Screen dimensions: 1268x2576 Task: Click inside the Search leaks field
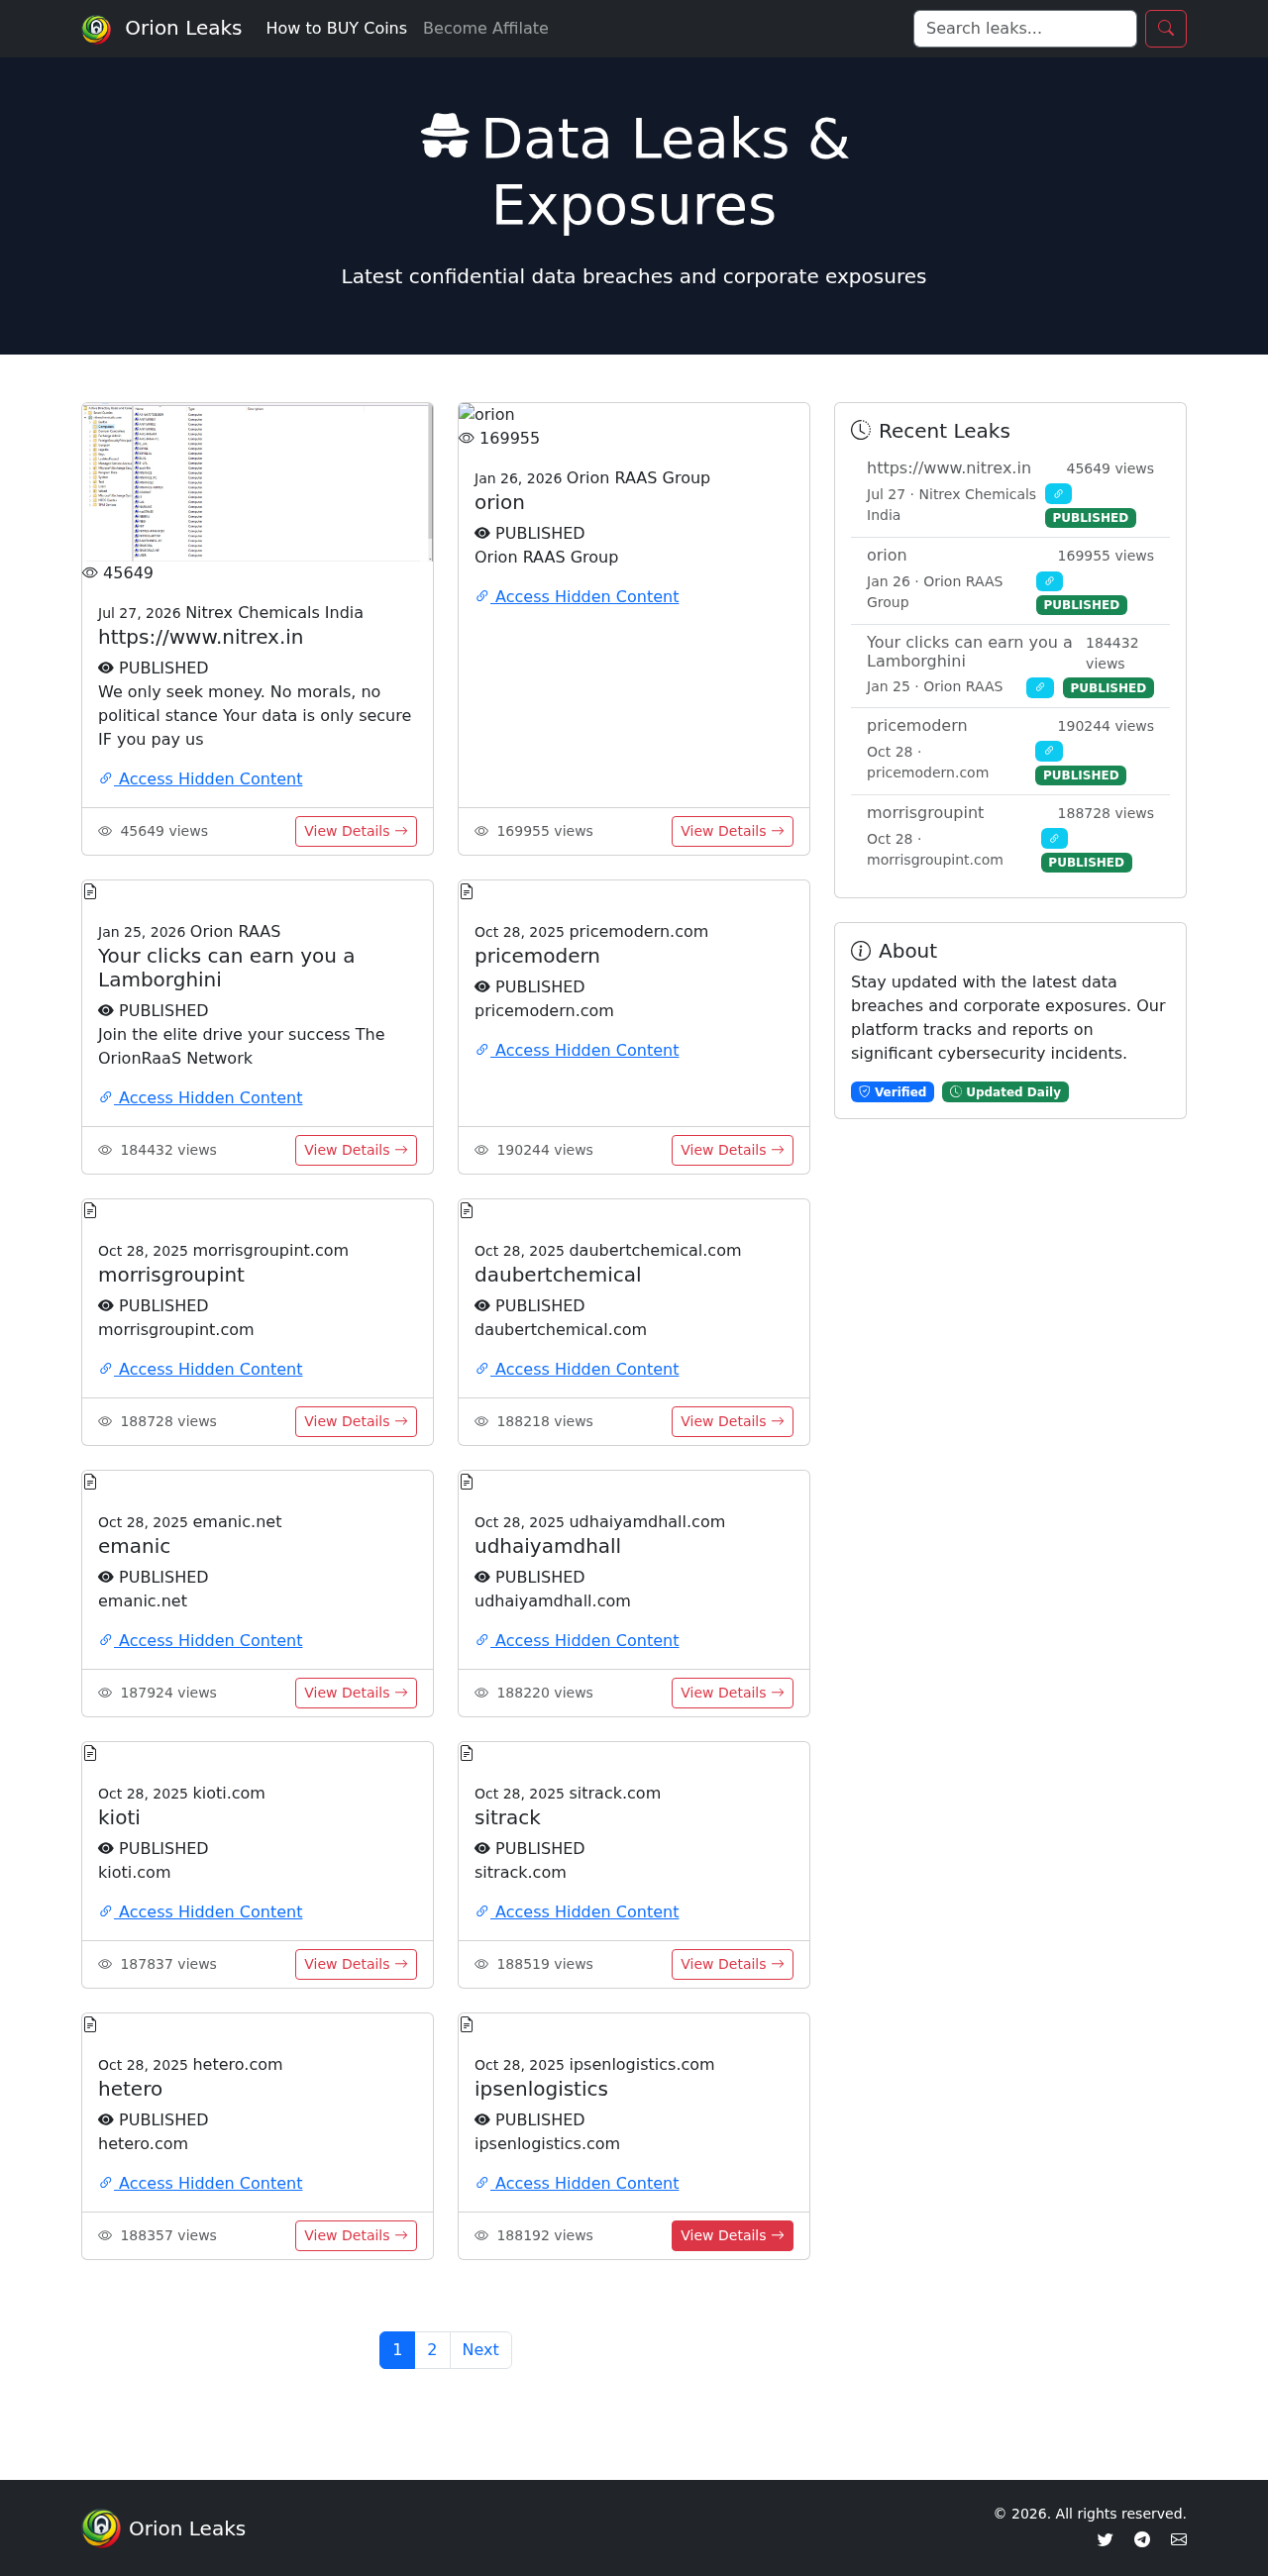(1025, 28)
